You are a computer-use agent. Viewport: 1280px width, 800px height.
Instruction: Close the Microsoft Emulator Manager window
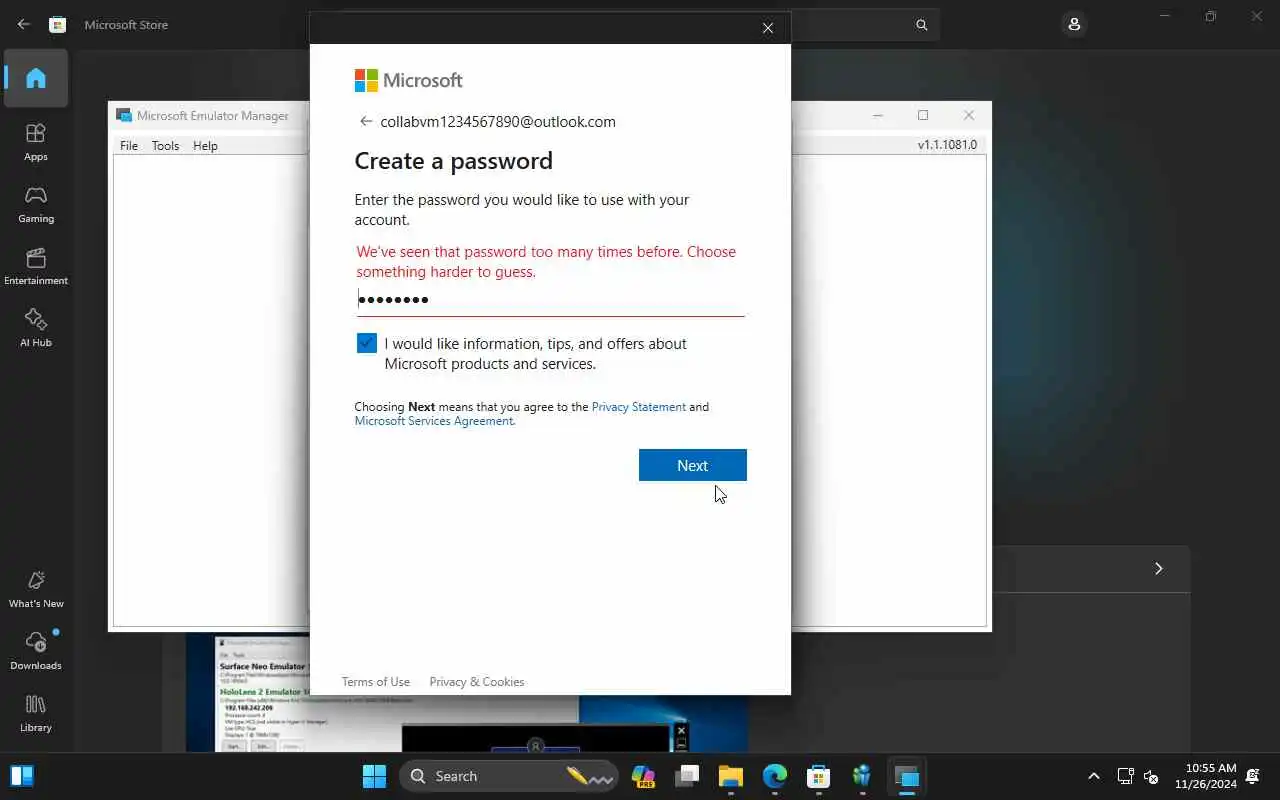tap(968, 115)
